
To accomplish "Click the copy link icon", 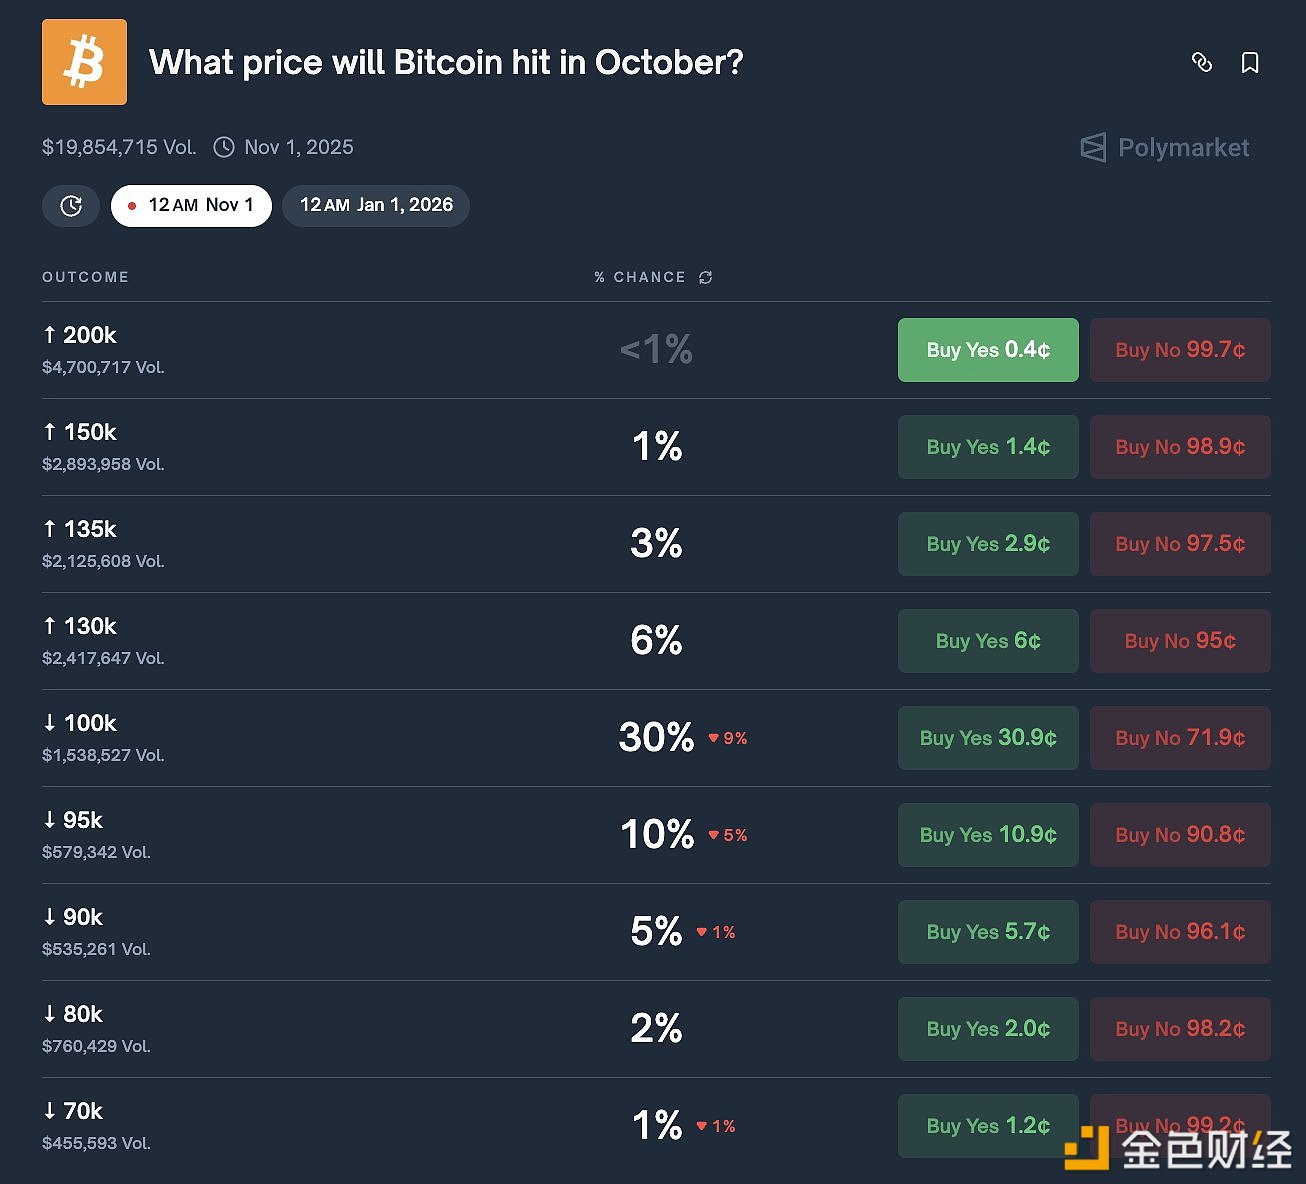I will point(1202,63).
